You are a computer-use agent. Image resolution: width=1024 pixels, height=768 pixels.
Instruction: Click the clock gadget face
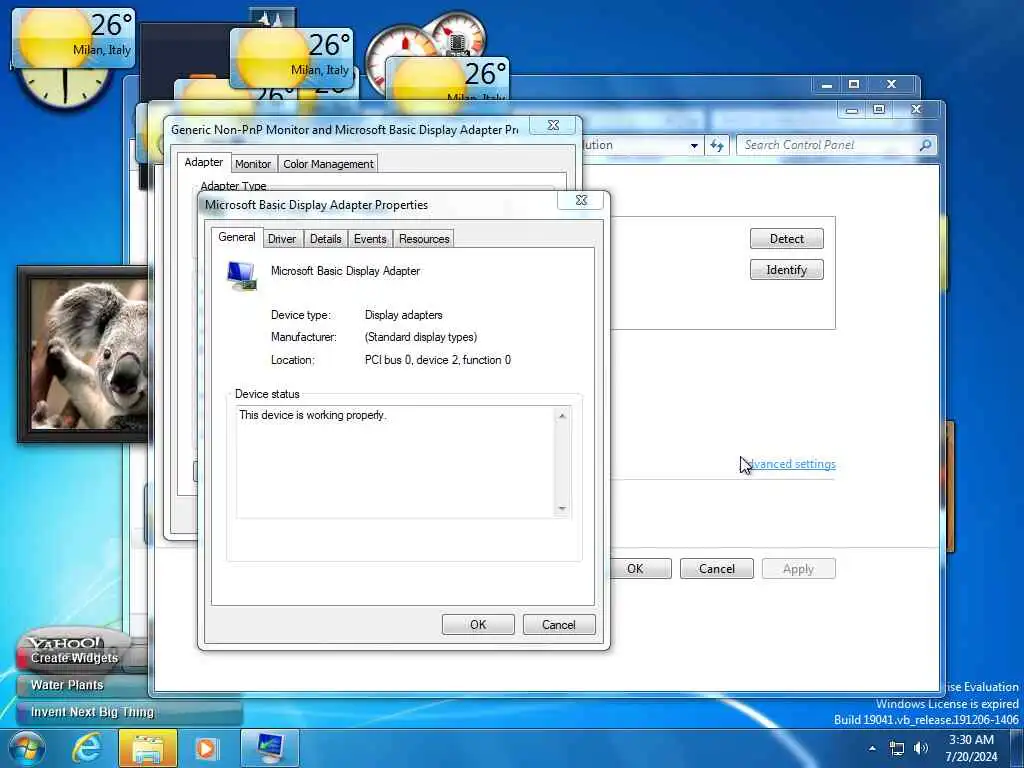(x=63, y=88)
